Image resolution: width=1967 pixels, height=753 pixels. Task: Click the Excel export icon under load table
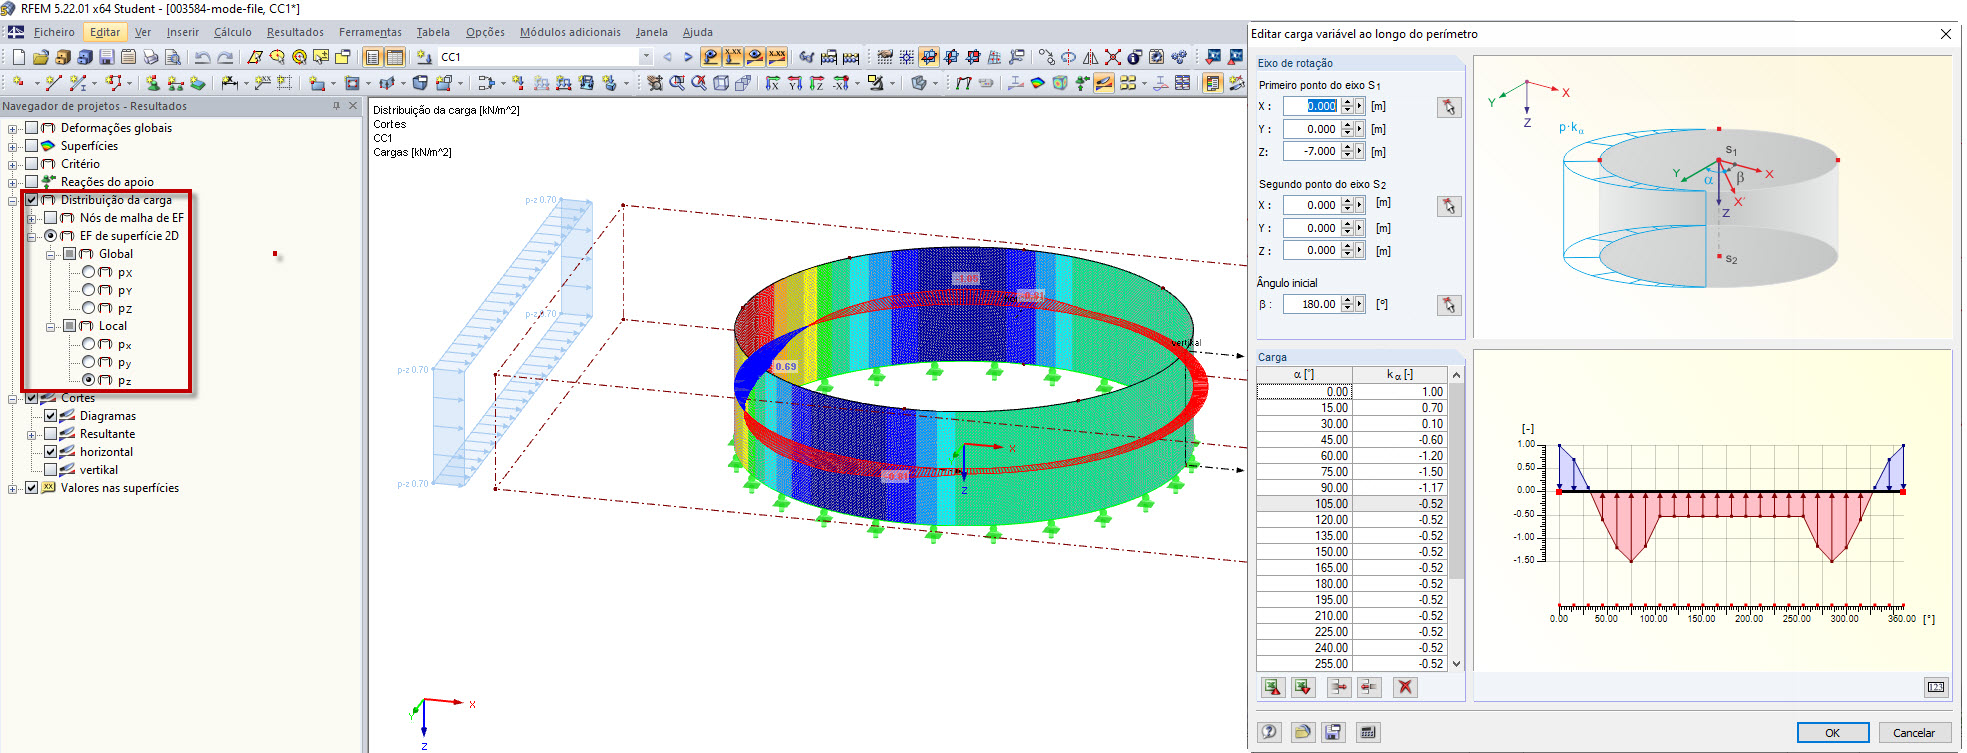tap(1272, 687)
